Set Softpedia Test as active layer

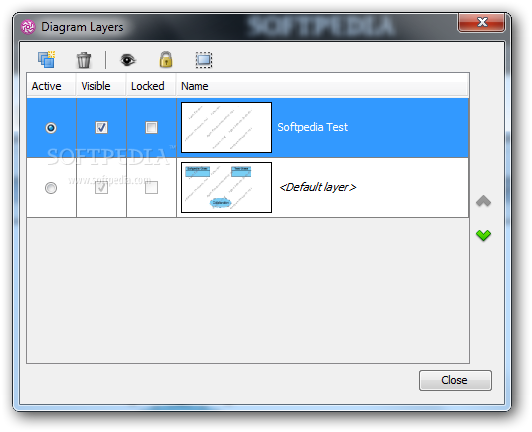click(x=51, y=128)
